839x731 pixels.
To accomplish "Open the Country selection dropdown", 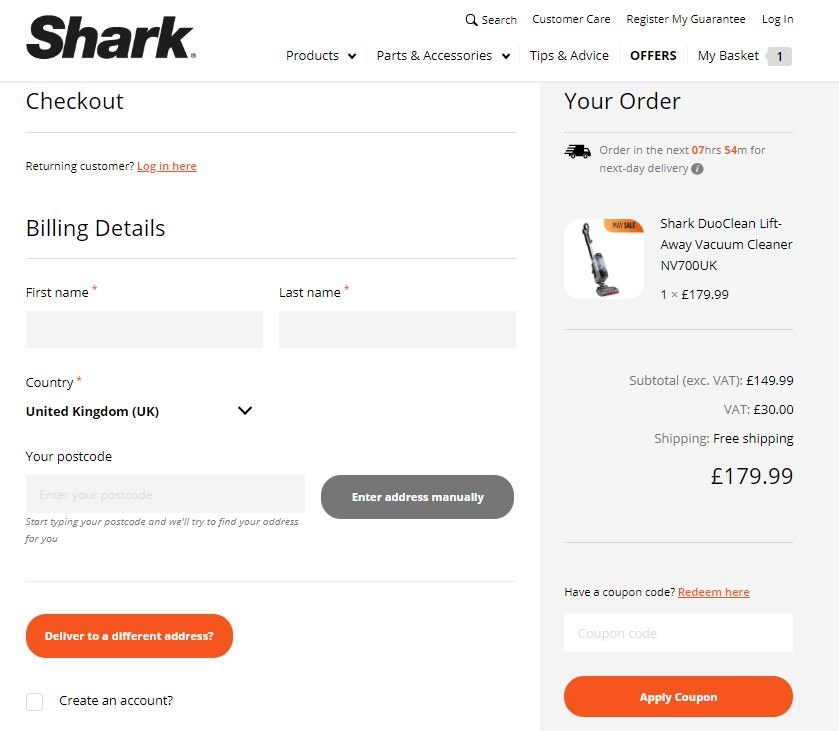I will (139, 411).
